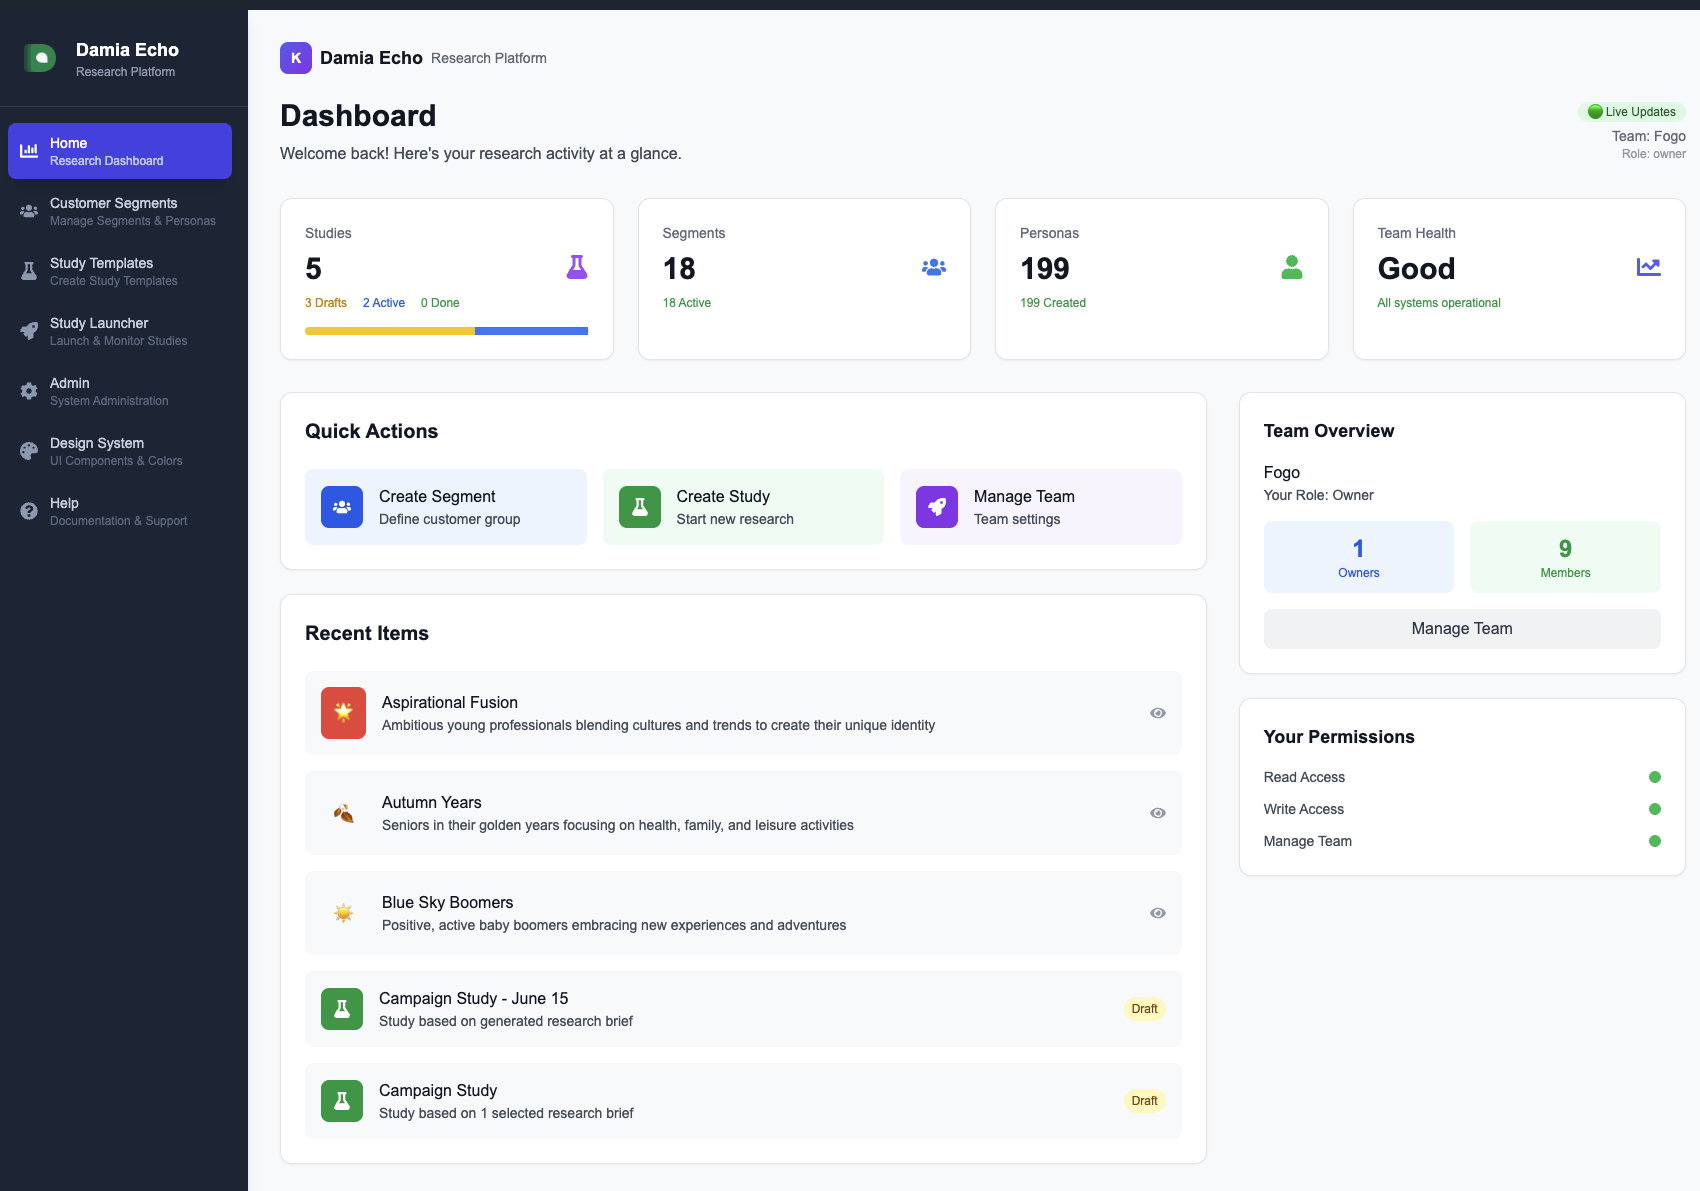Click the purple flask icon on the Studies card
The height and width of the screenshot is (1191, 1700).
[577, 267]
